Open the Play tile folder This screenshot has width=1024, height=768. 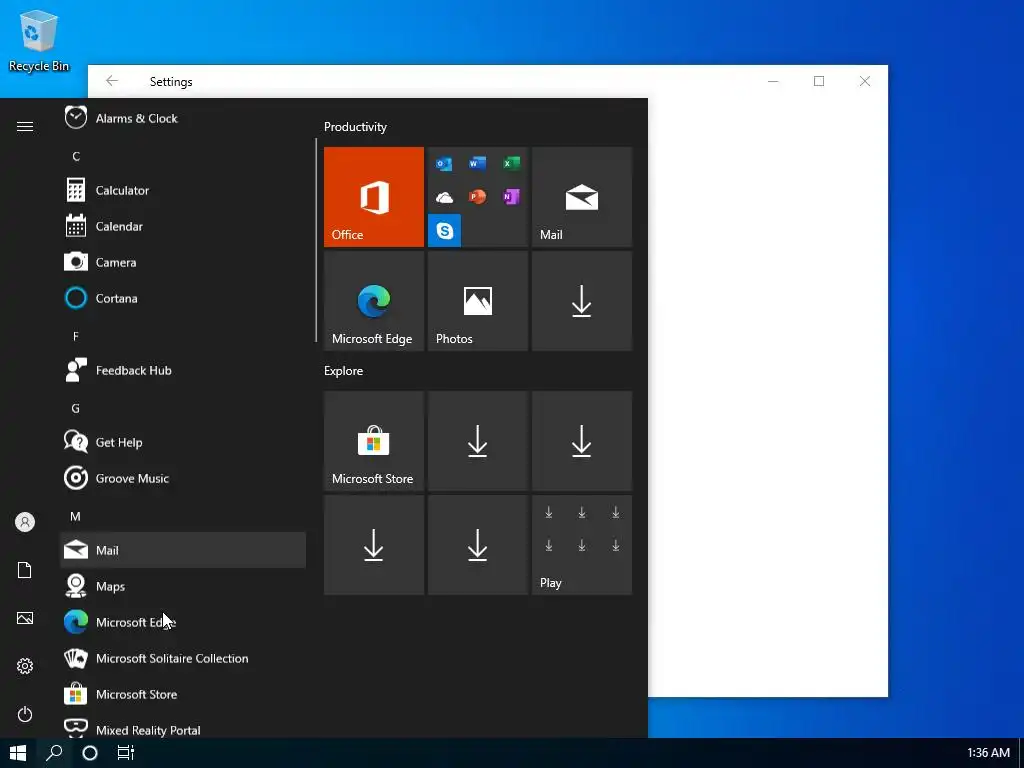click(582, 545)
